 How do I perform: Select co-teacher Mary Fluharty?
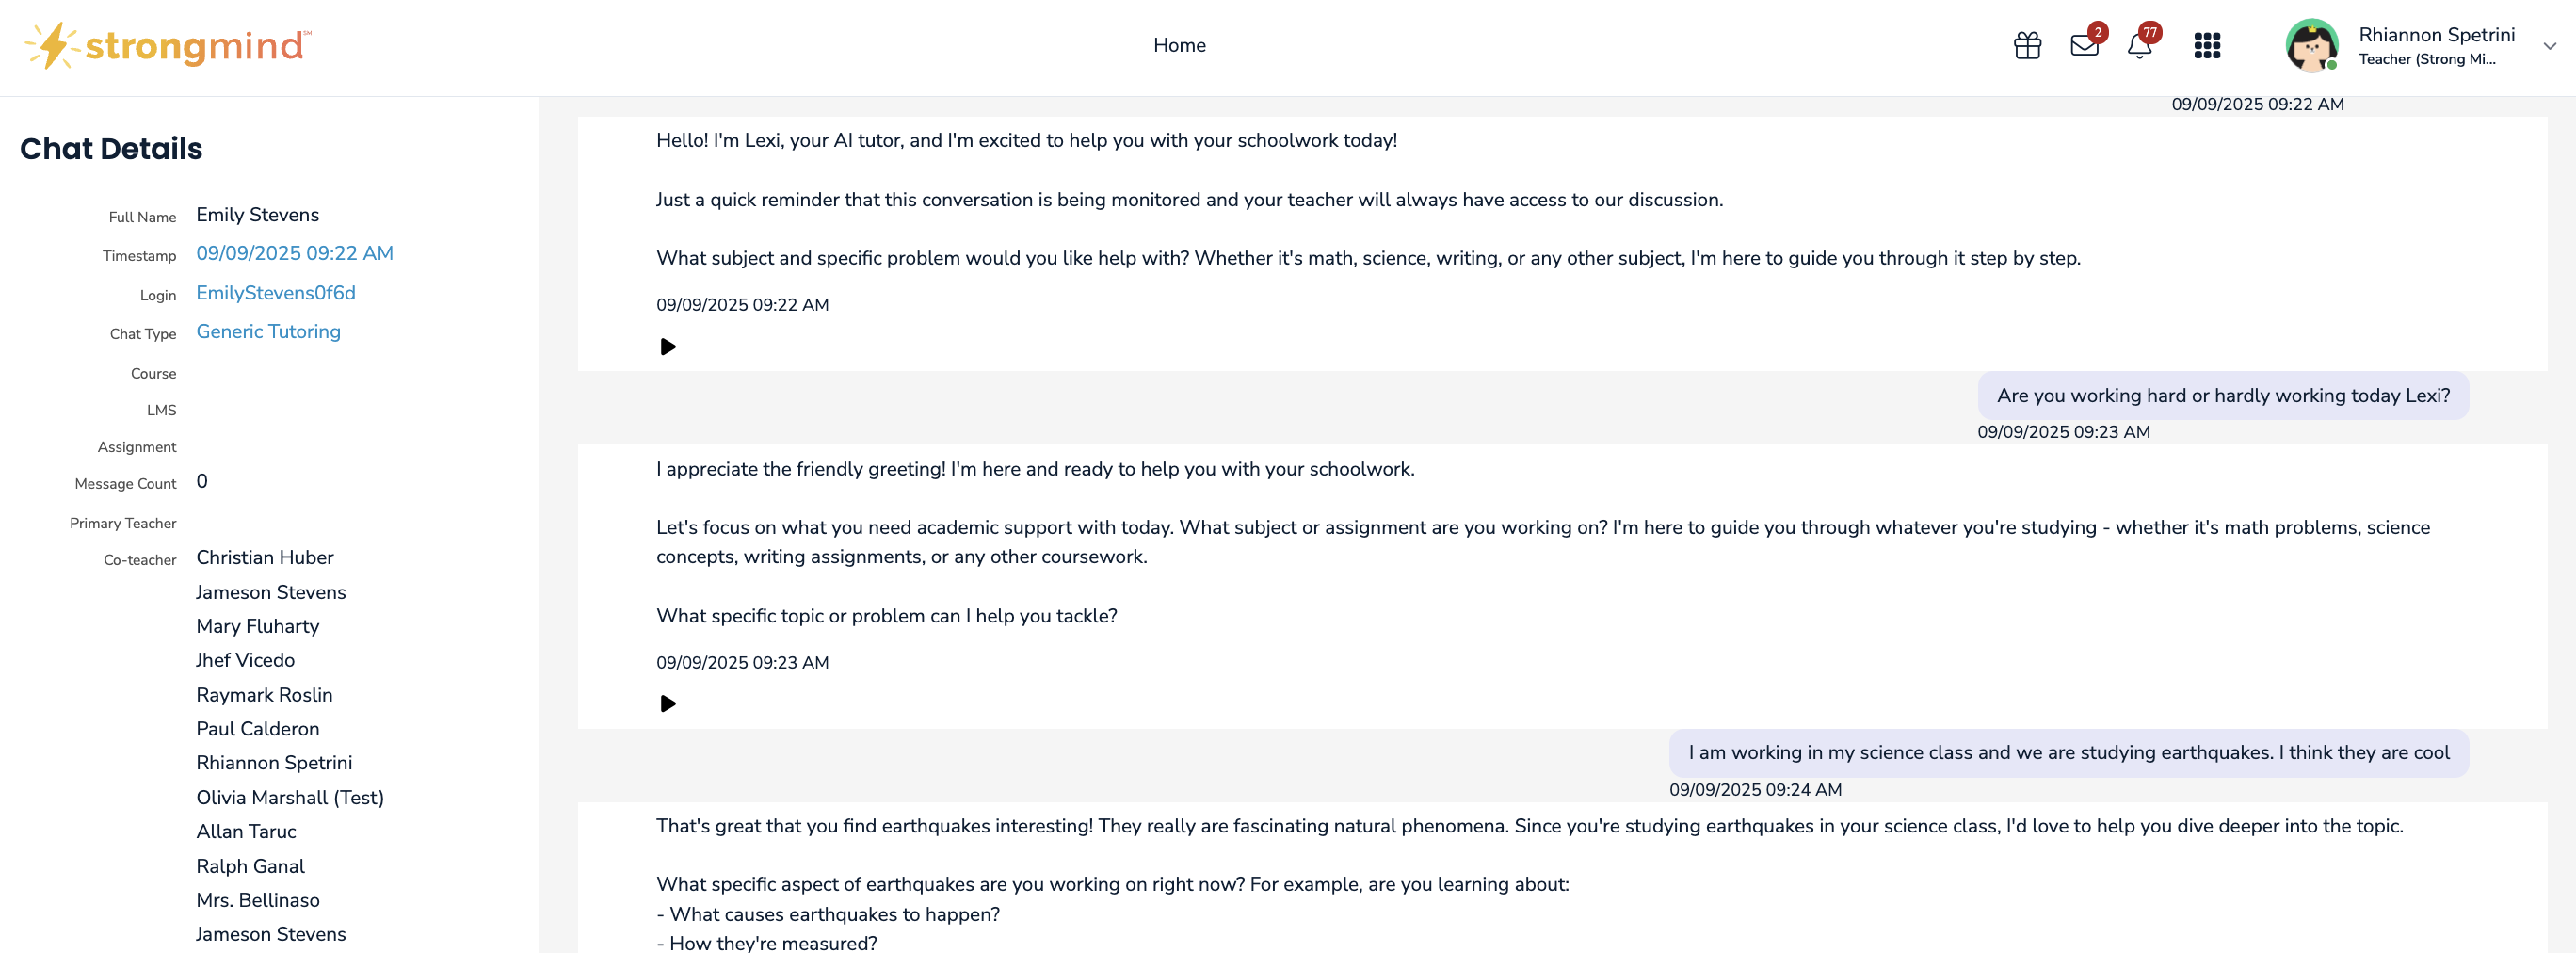(257, 627)
